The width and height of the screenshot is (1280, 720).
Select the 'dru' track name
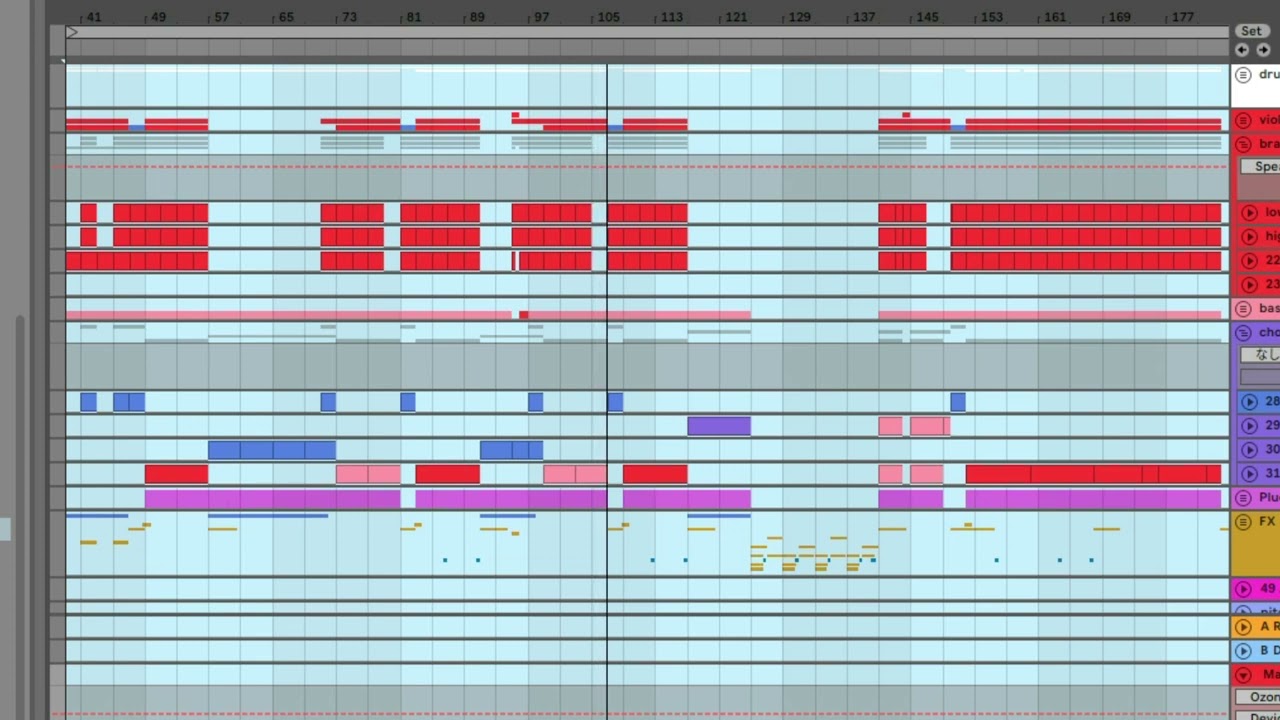coord(1269,75)
